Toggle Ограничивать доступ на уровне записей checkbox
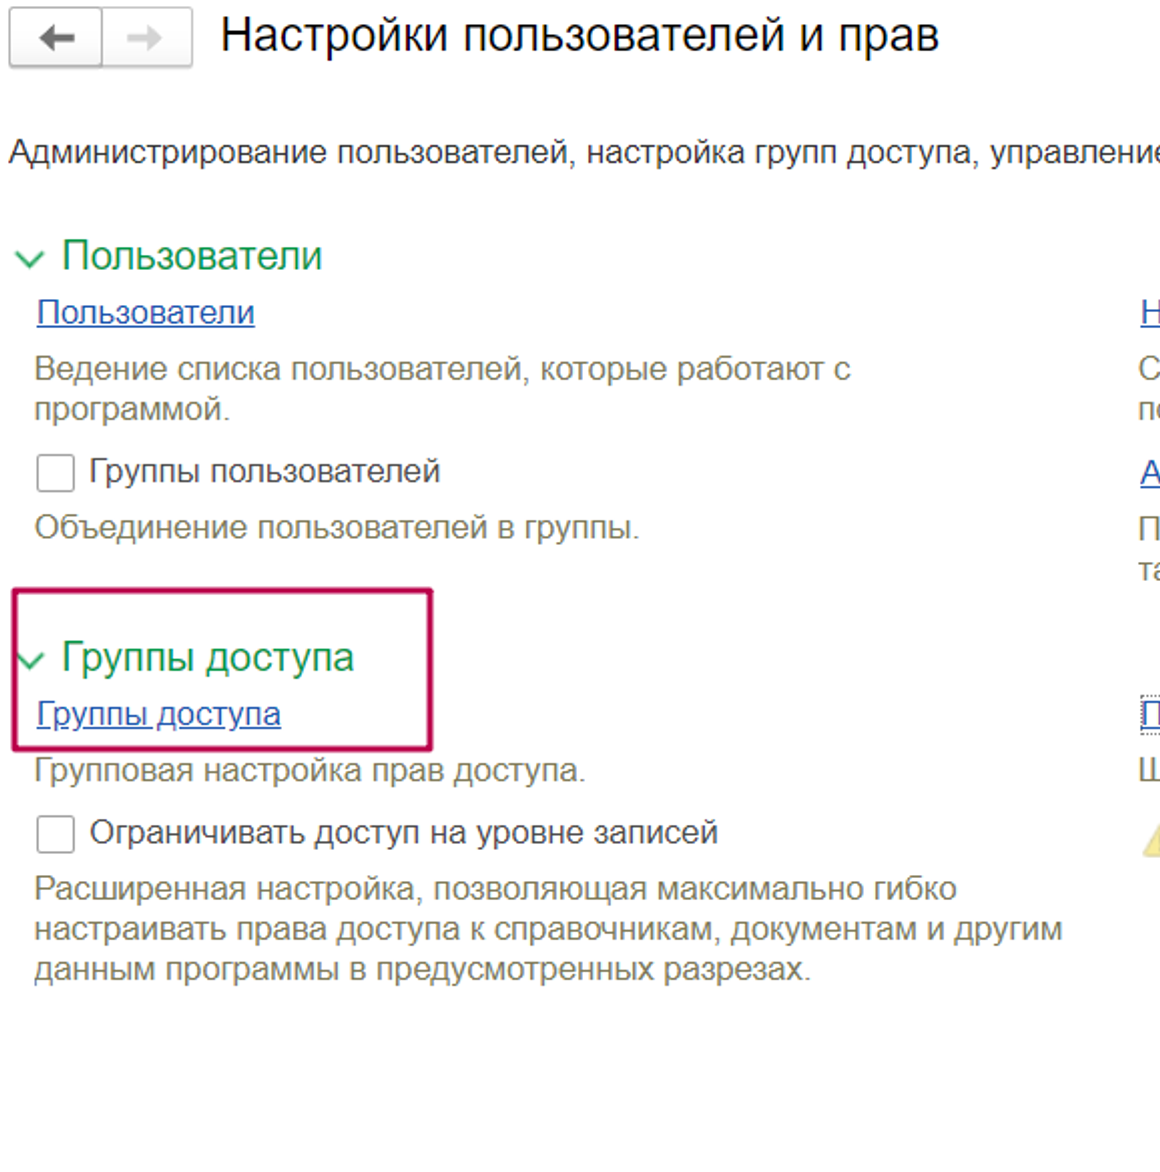This screenshot has height=1172, width=1160. pos(55,833)
